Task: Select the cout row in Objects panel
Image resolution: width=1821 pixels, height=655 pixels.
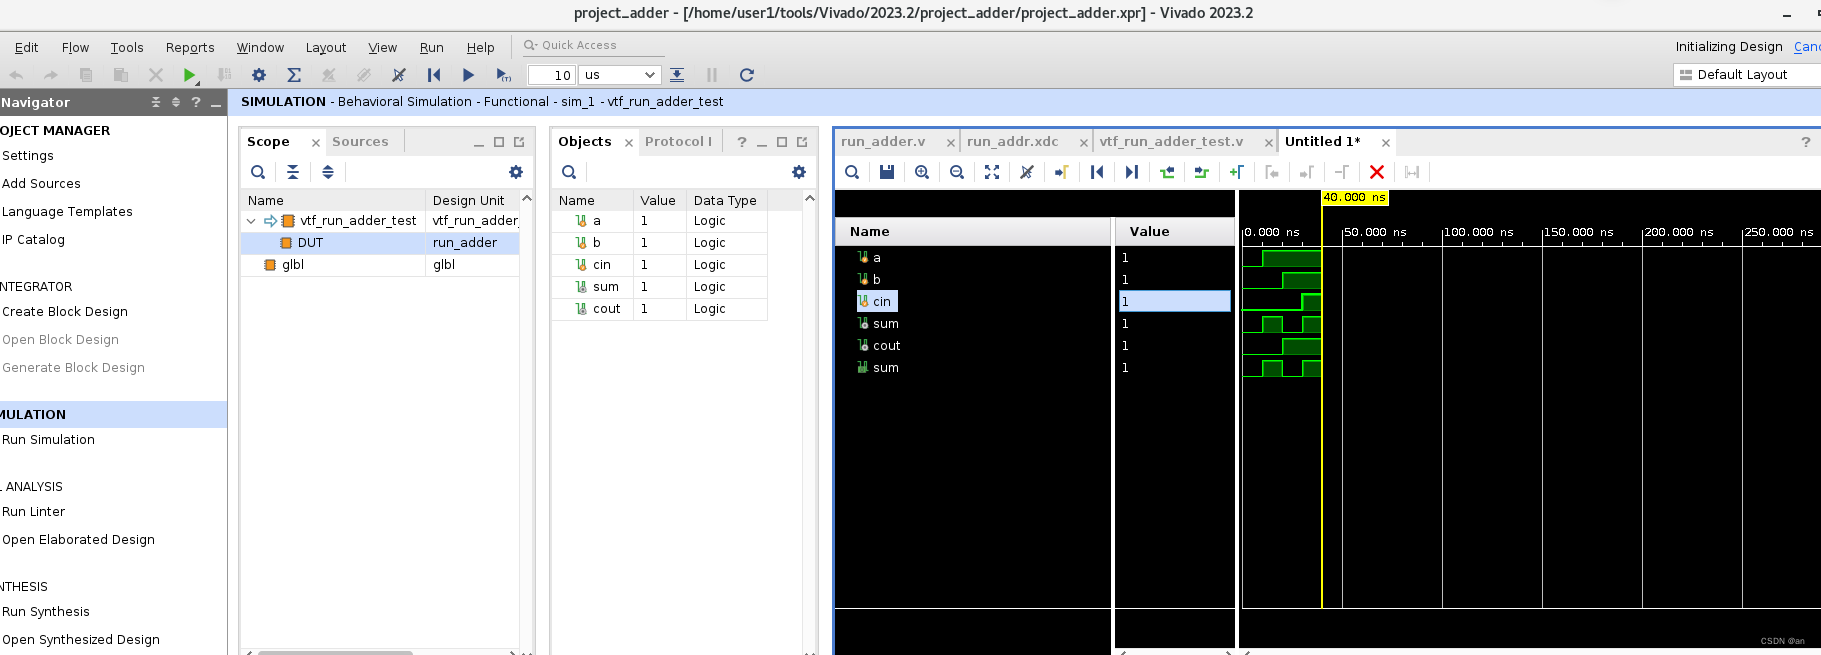Action: click(x=660, y=309)
